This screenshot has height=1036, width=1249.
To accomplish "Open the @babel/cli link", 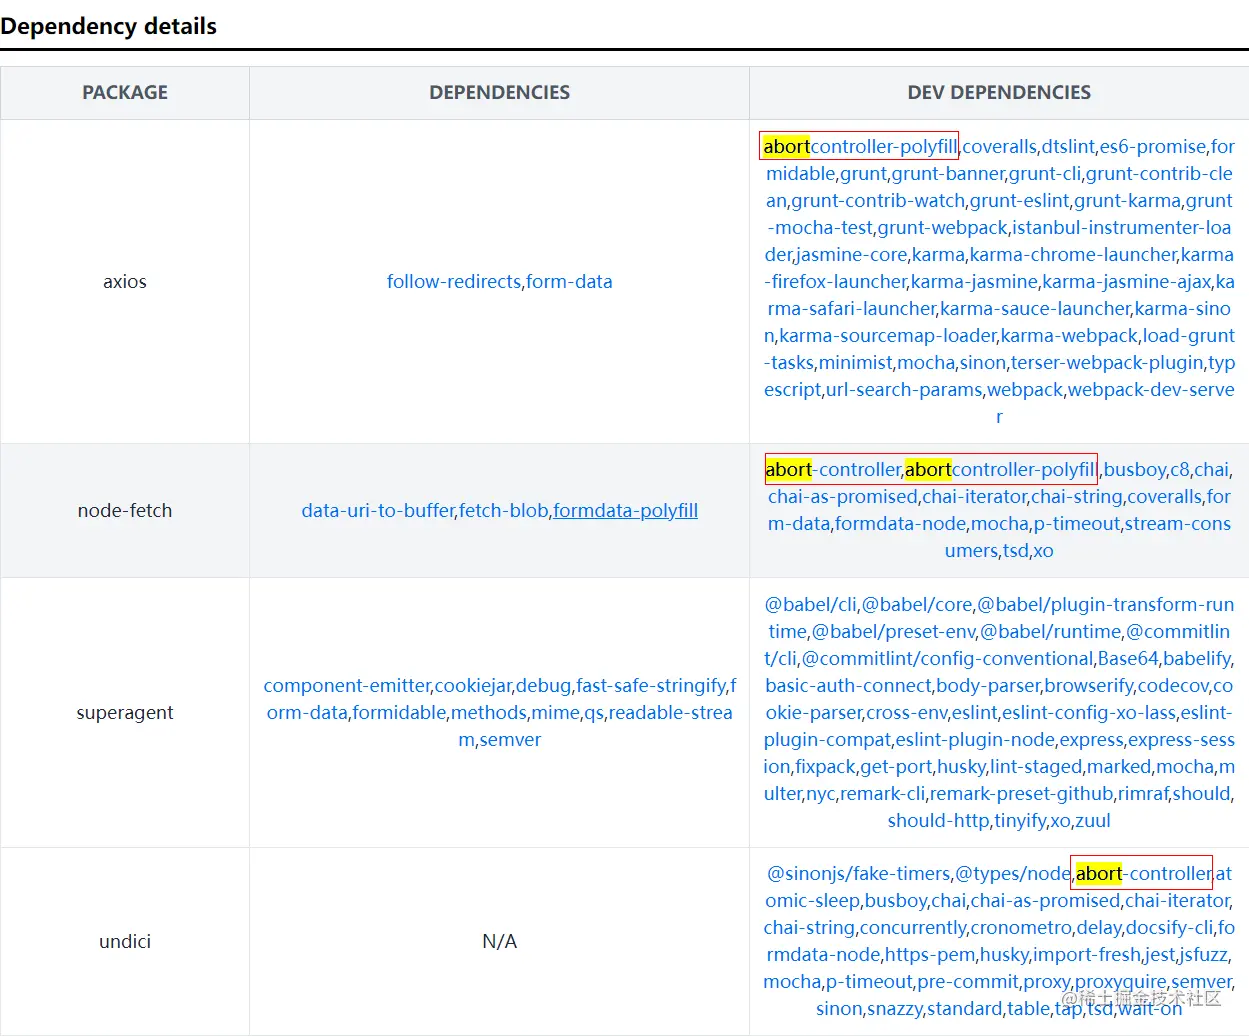I will [811, 604].
